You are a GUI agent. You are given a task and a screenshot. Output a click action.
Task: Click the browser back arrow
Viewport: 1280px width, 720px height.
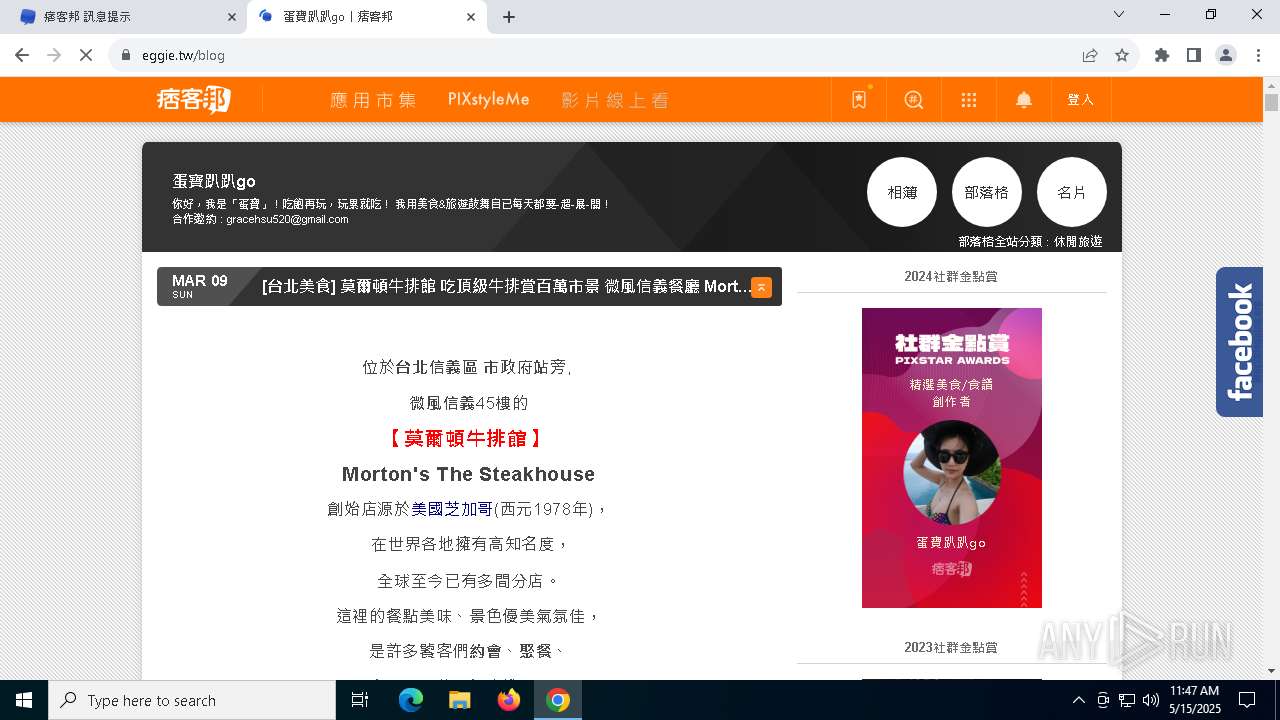click(x=22, y=55)
